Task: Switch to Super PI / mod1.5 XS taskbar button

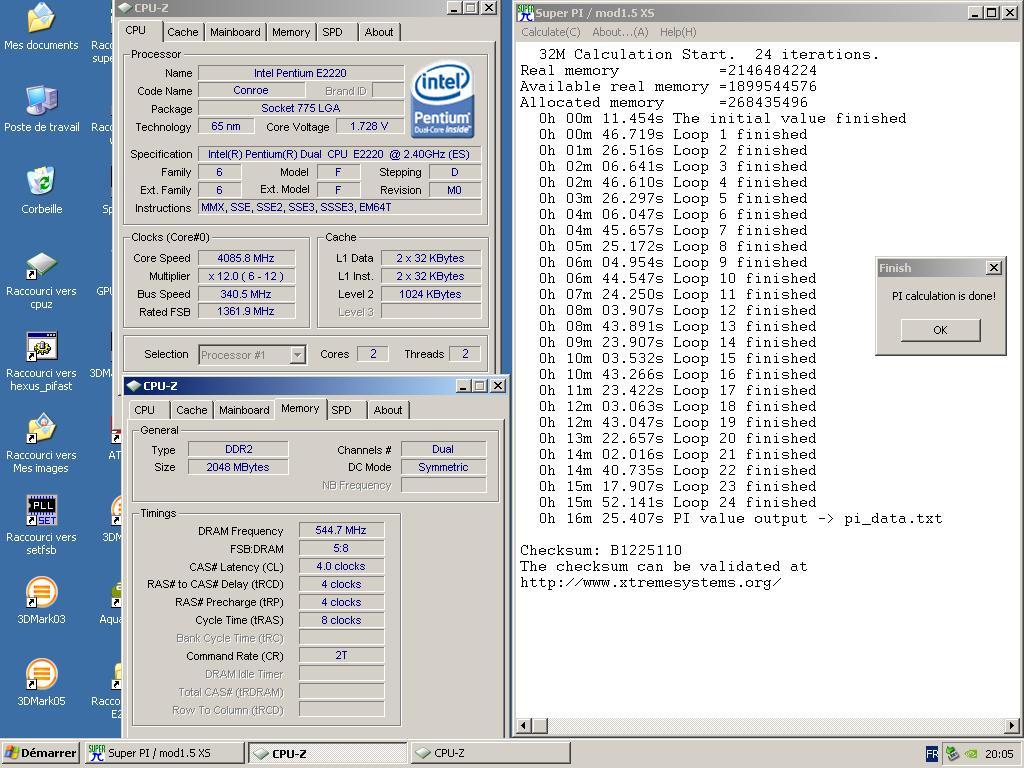Action: tap(164, 753)
